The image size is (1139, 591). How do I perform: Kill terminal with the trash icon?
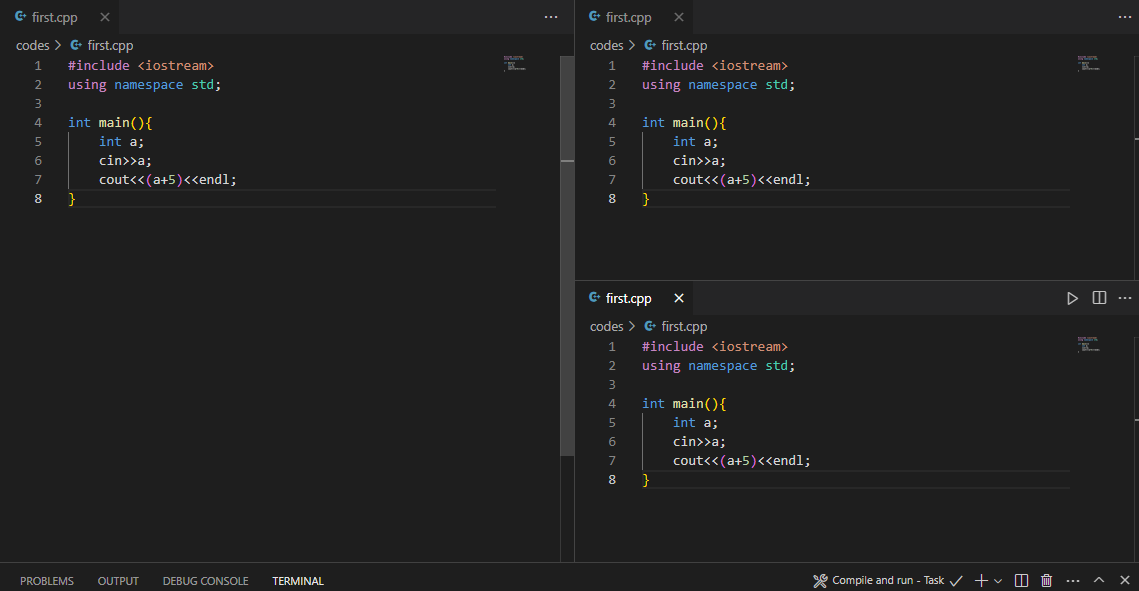[x=1046, y=581]
